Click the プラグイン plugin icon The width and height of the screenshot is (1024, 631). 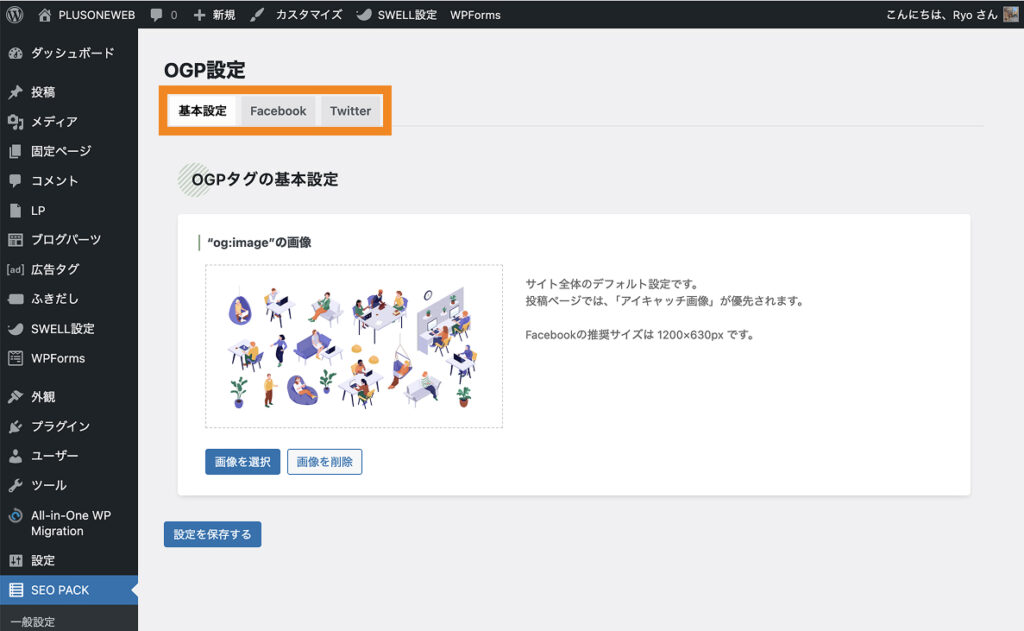point(15,426)
